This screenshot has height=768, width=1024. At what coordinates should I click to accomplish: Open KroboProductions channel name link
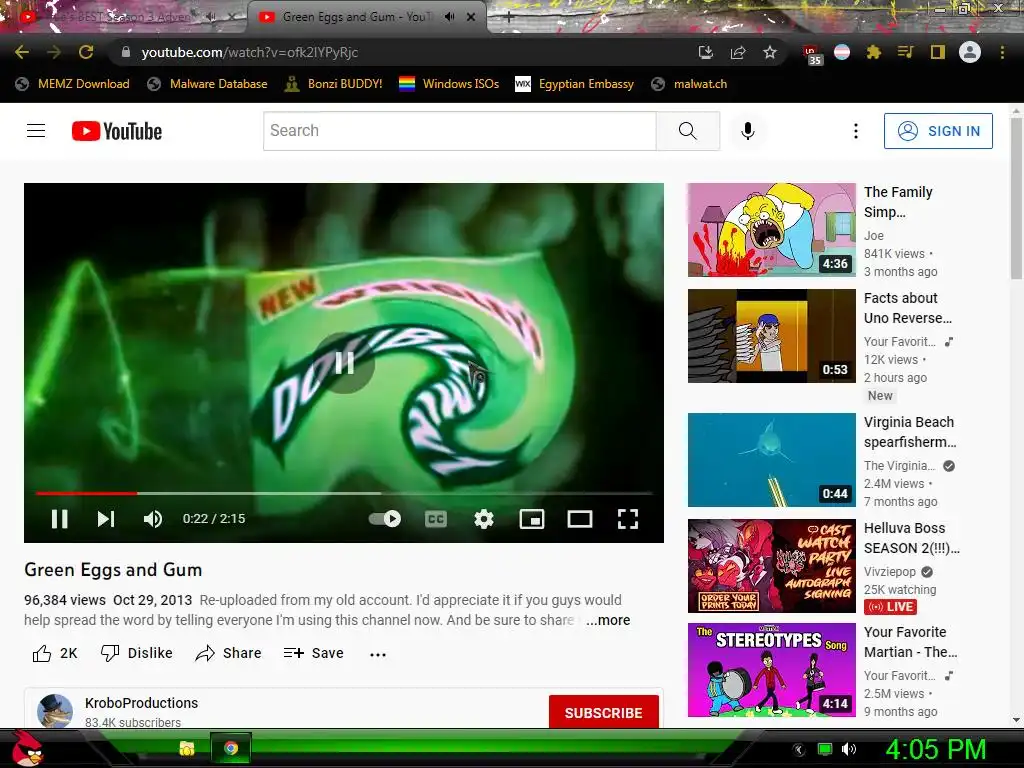[x=141, y=703]
